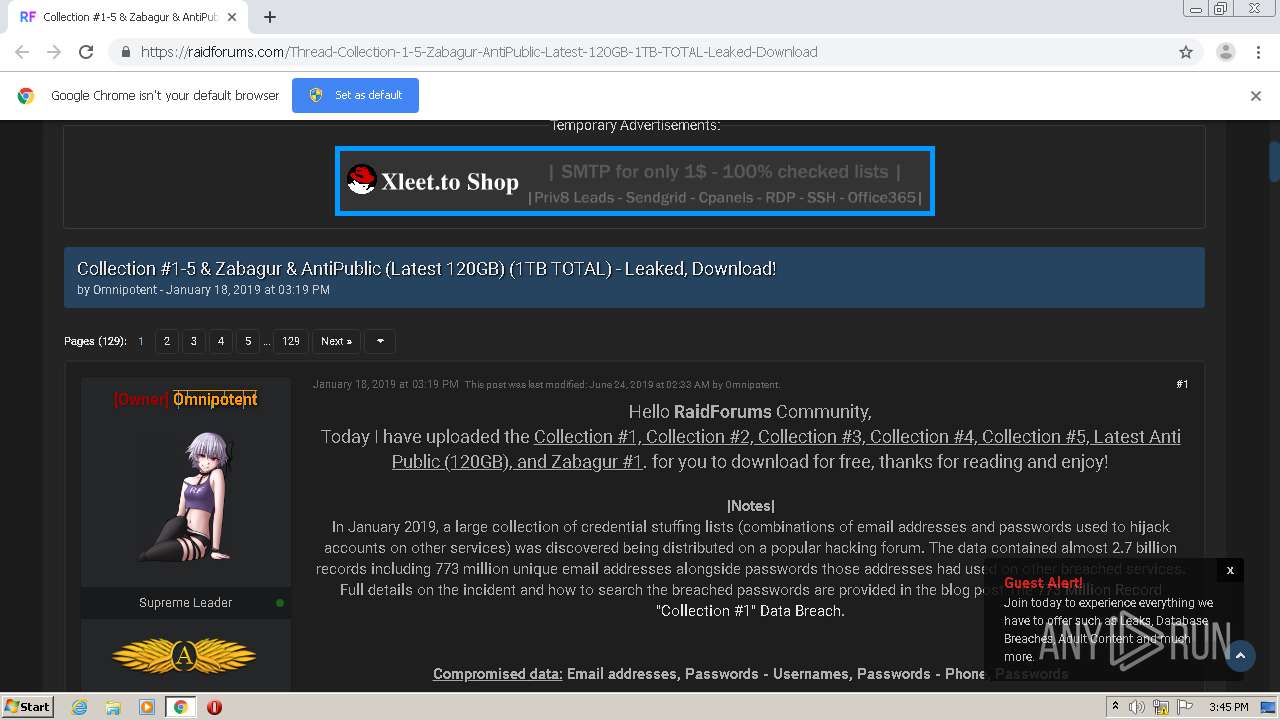
Task: Select the Collection #1-5 browser tab
Action: point(127,17)
